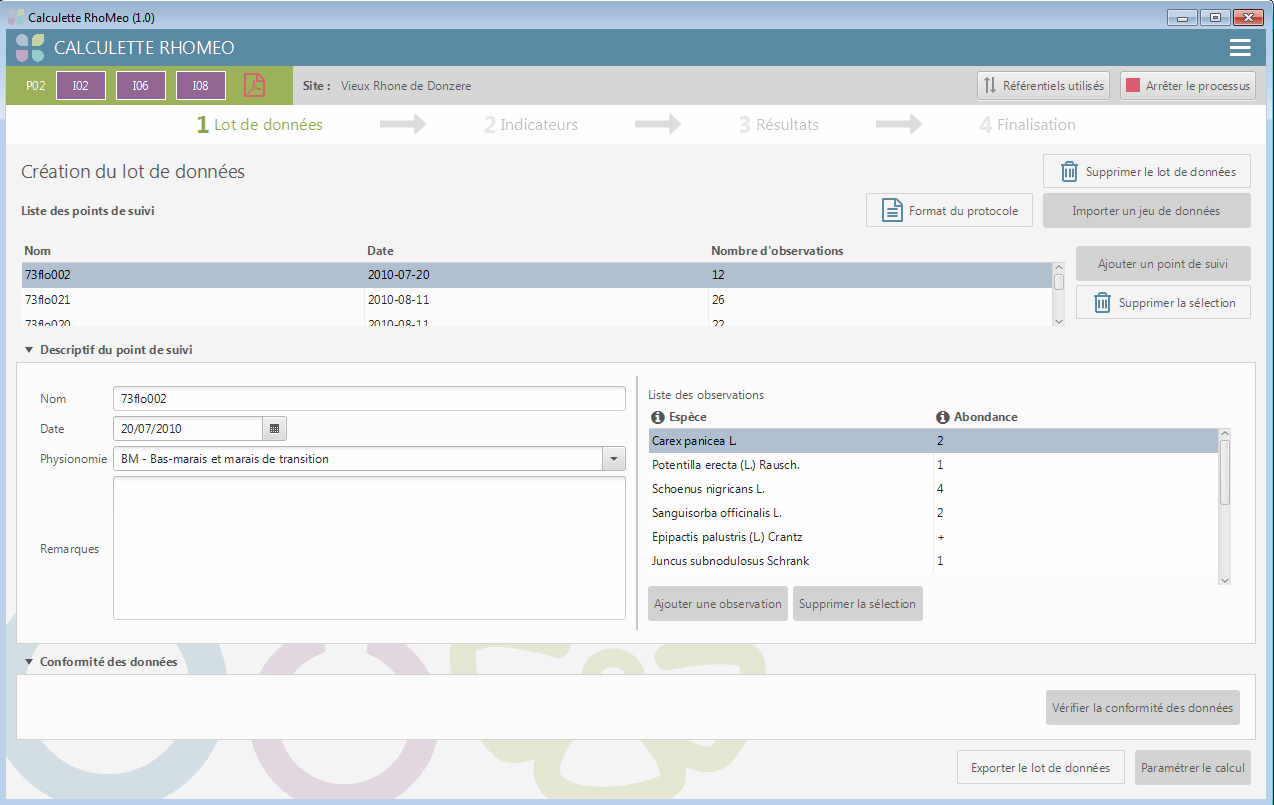The width and height of the screenshot is (1274, 805).
Task: Select Schoenus nigricans L. observation
Action: 933,489
